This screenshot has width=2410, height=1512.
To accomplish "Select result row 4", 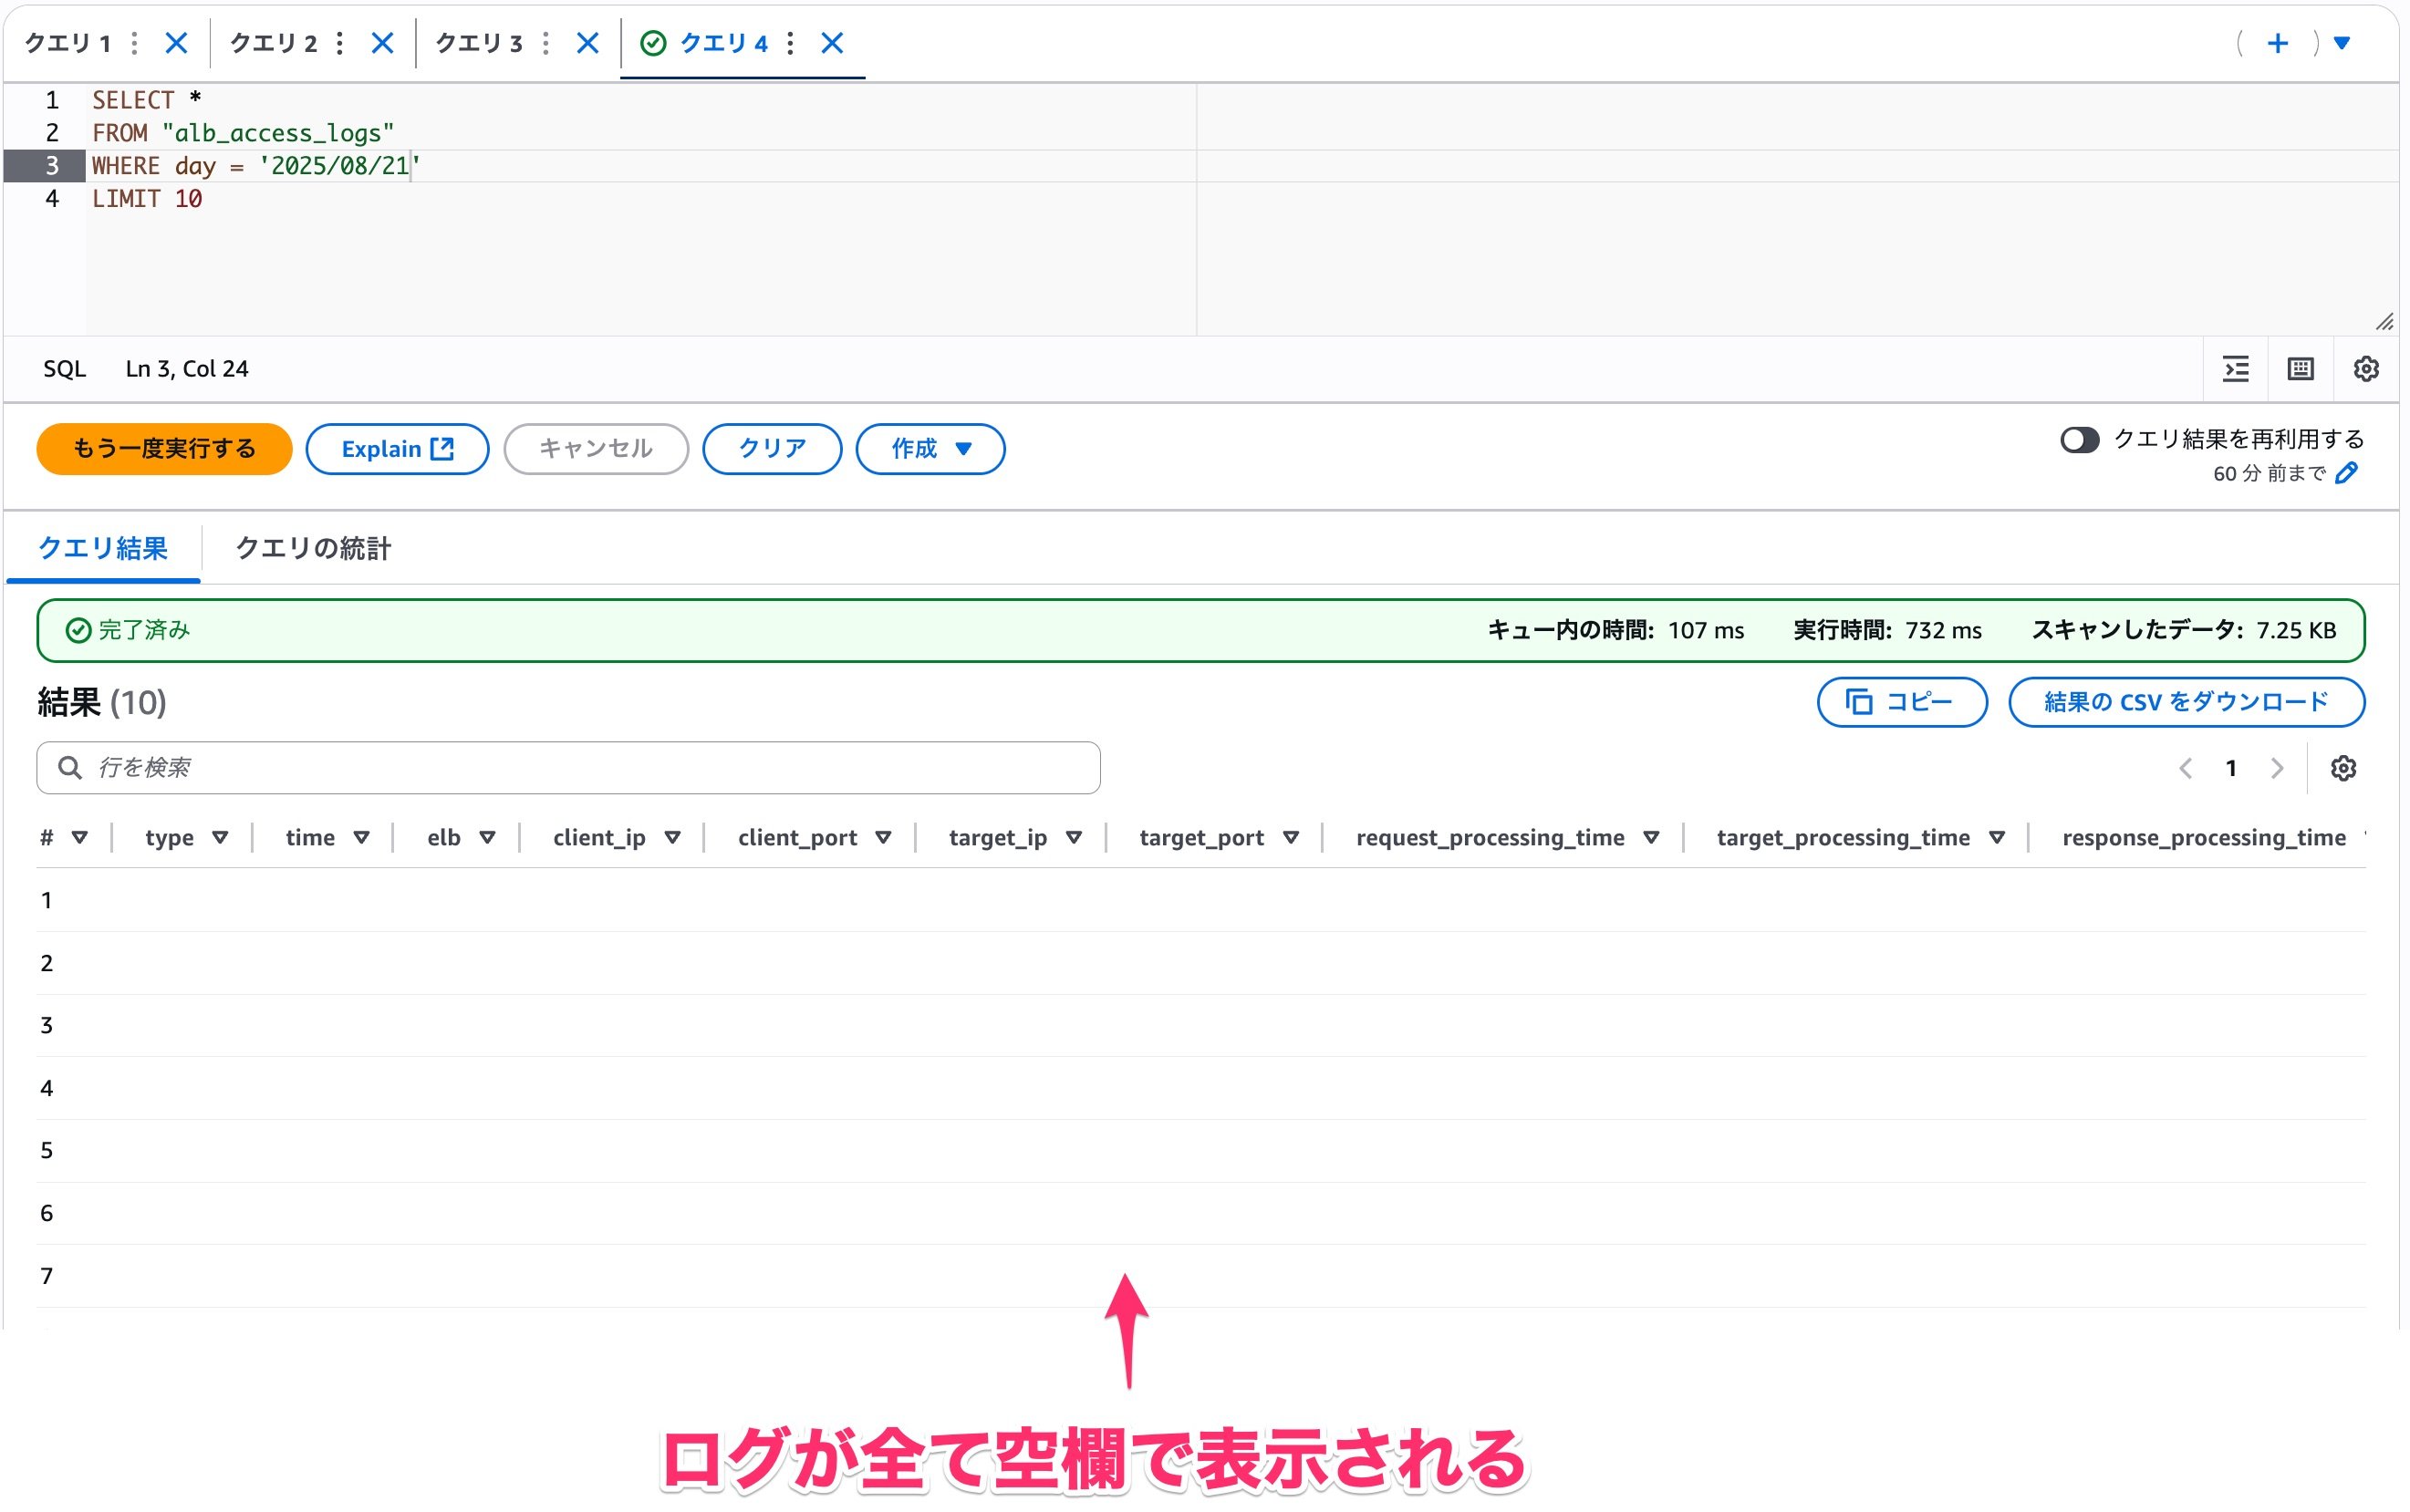I will [1200, 1088].
